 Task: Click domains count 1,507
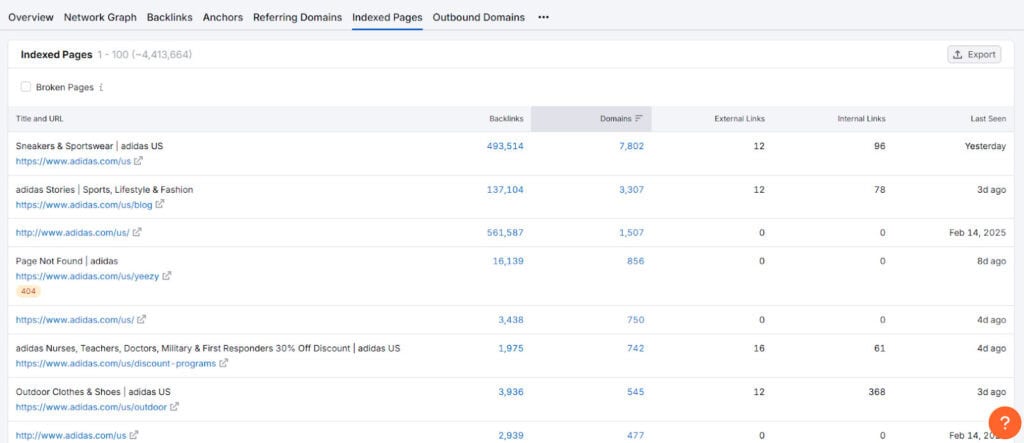click(632, 233)
